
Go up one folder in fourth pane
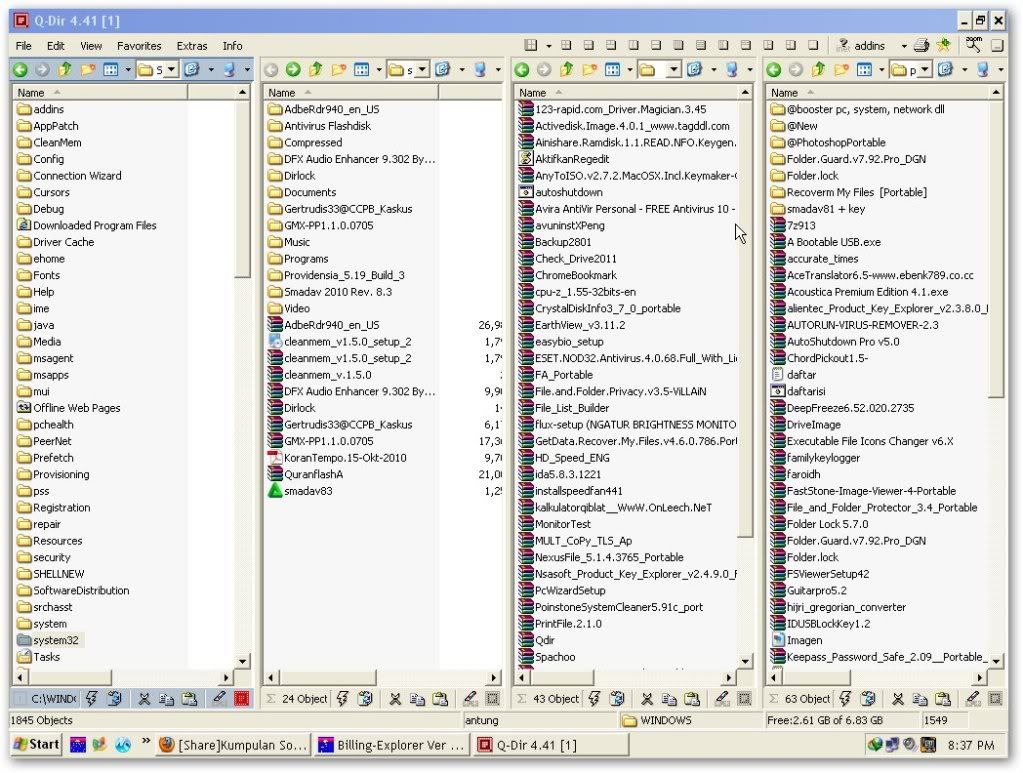click(818, 69)
